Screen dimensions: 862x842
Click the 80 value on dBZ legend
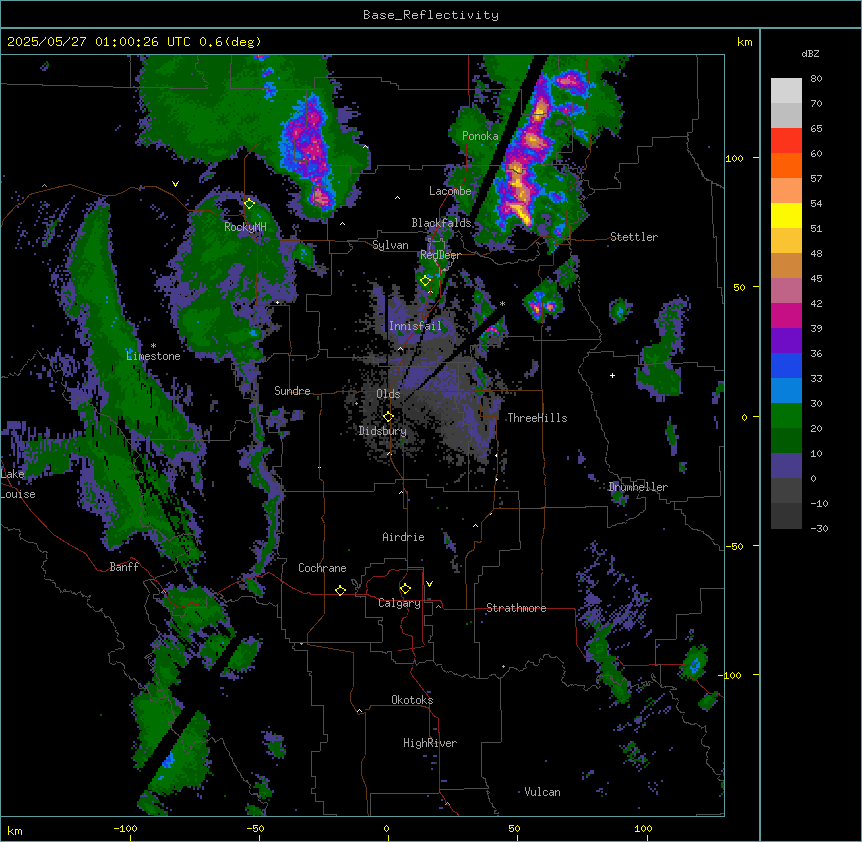[816, 79]
